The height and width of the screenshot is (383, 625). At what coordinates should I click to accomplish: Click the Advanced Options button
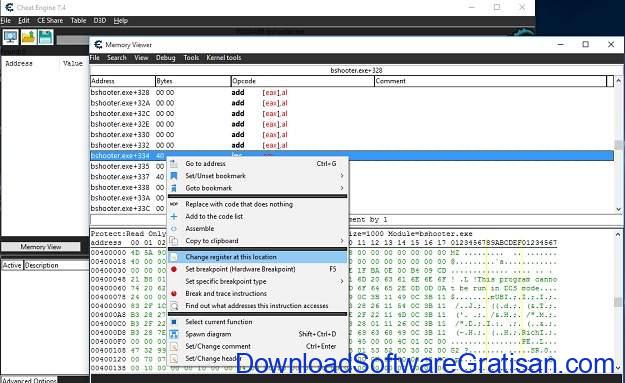coord(29,380)
